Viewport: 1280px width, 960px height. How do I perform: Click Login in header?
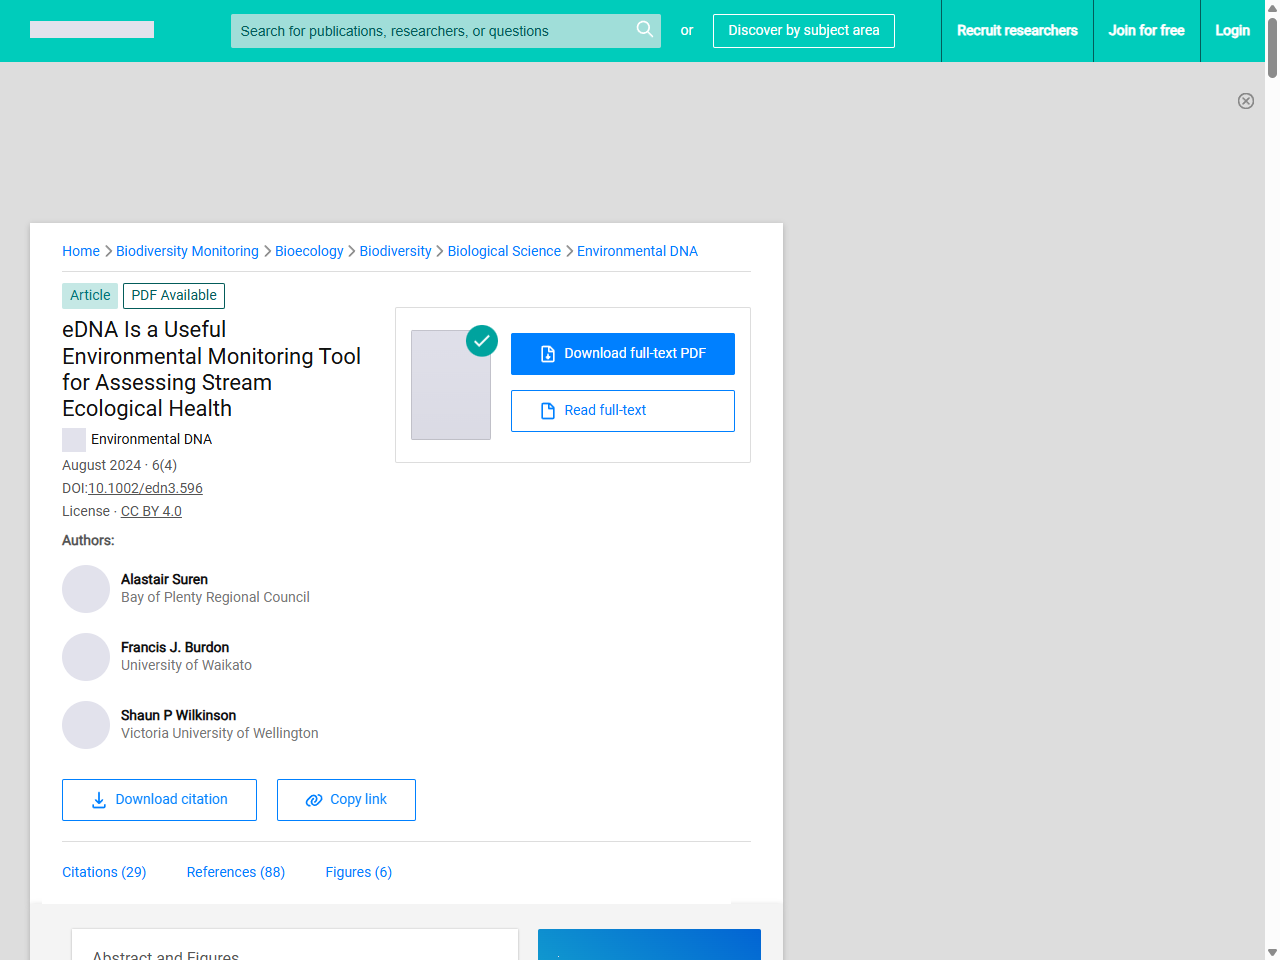click(x=1232, y=31)
